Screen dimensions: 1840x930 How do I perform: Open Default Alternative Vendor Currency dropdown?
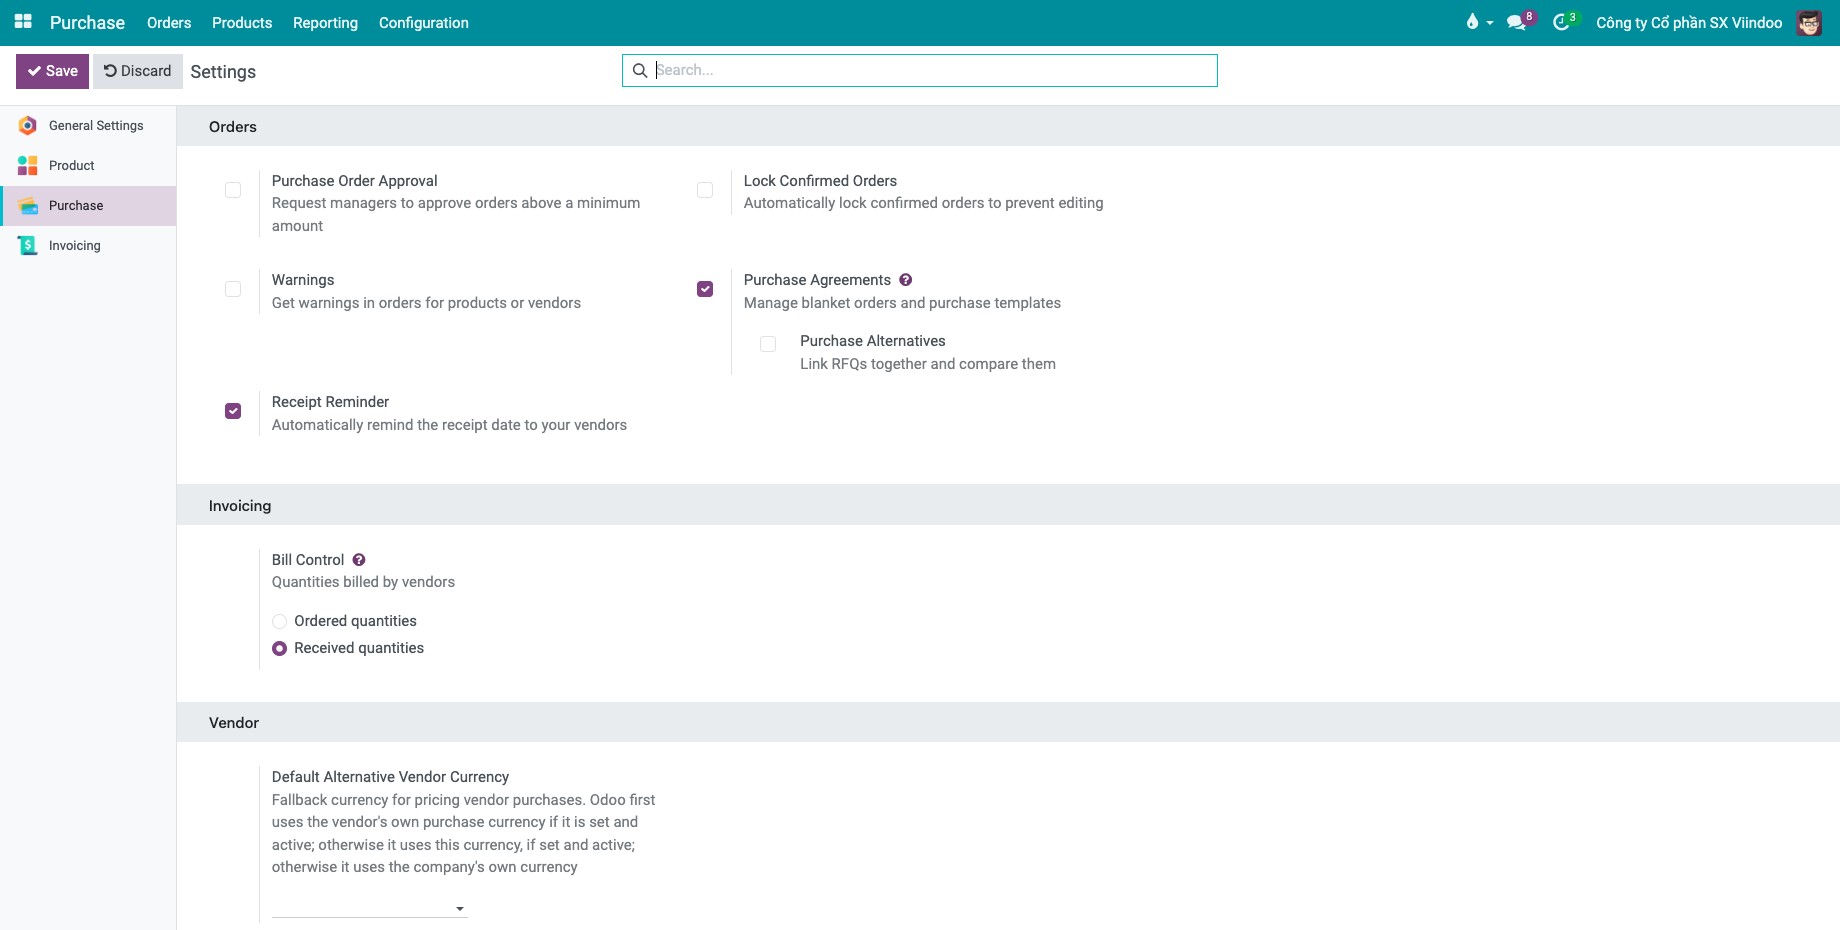(x=369, y=907)
